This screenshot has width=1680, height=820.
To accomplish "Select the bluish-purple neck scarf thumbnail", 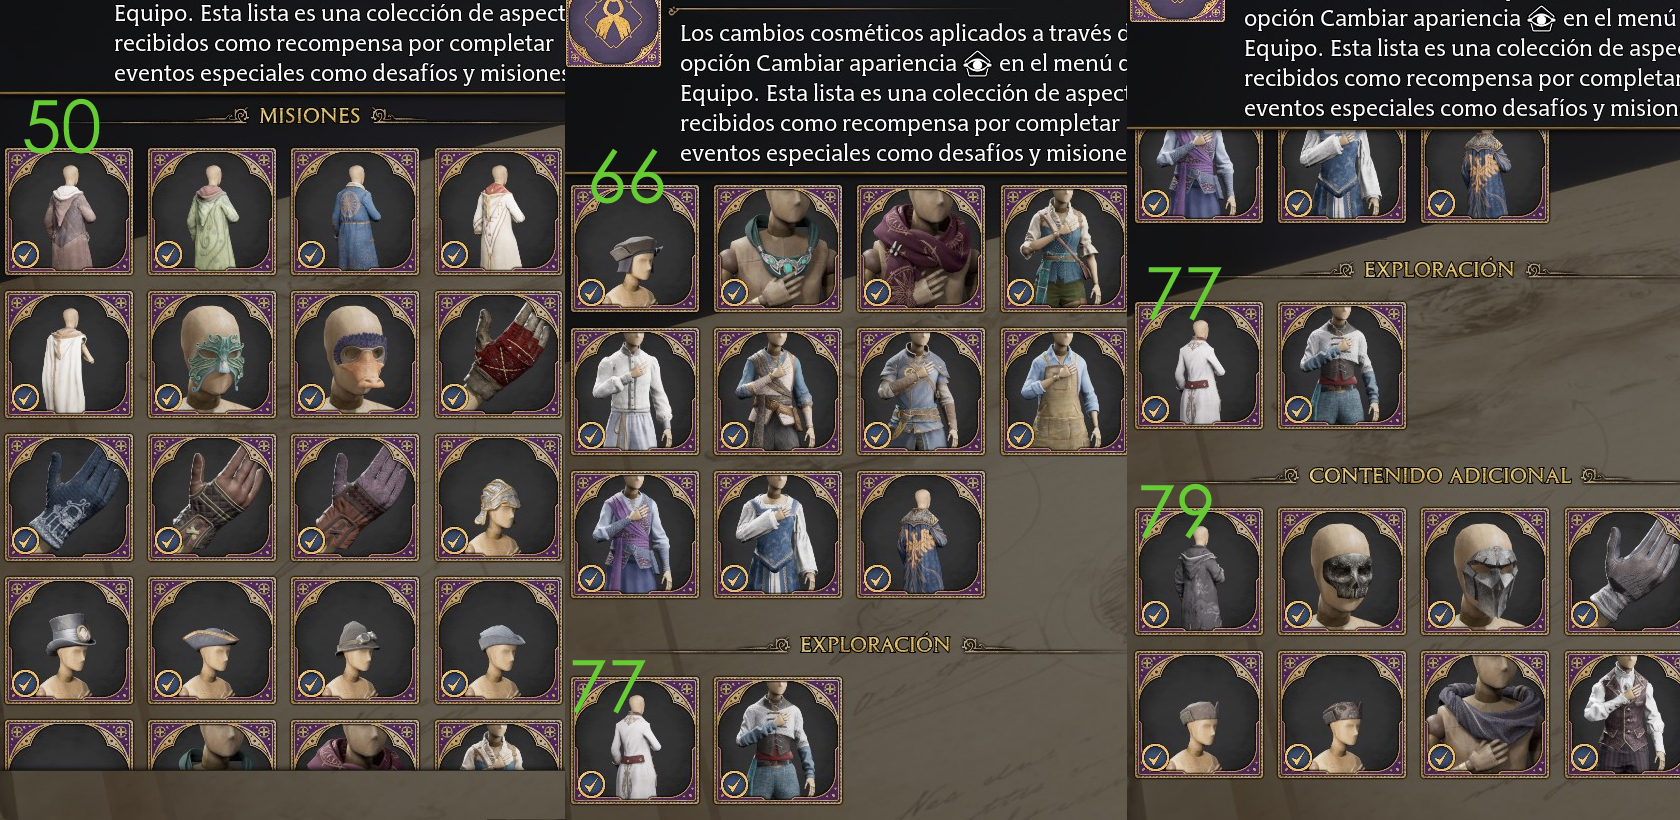I will (x=1485, y=714).
